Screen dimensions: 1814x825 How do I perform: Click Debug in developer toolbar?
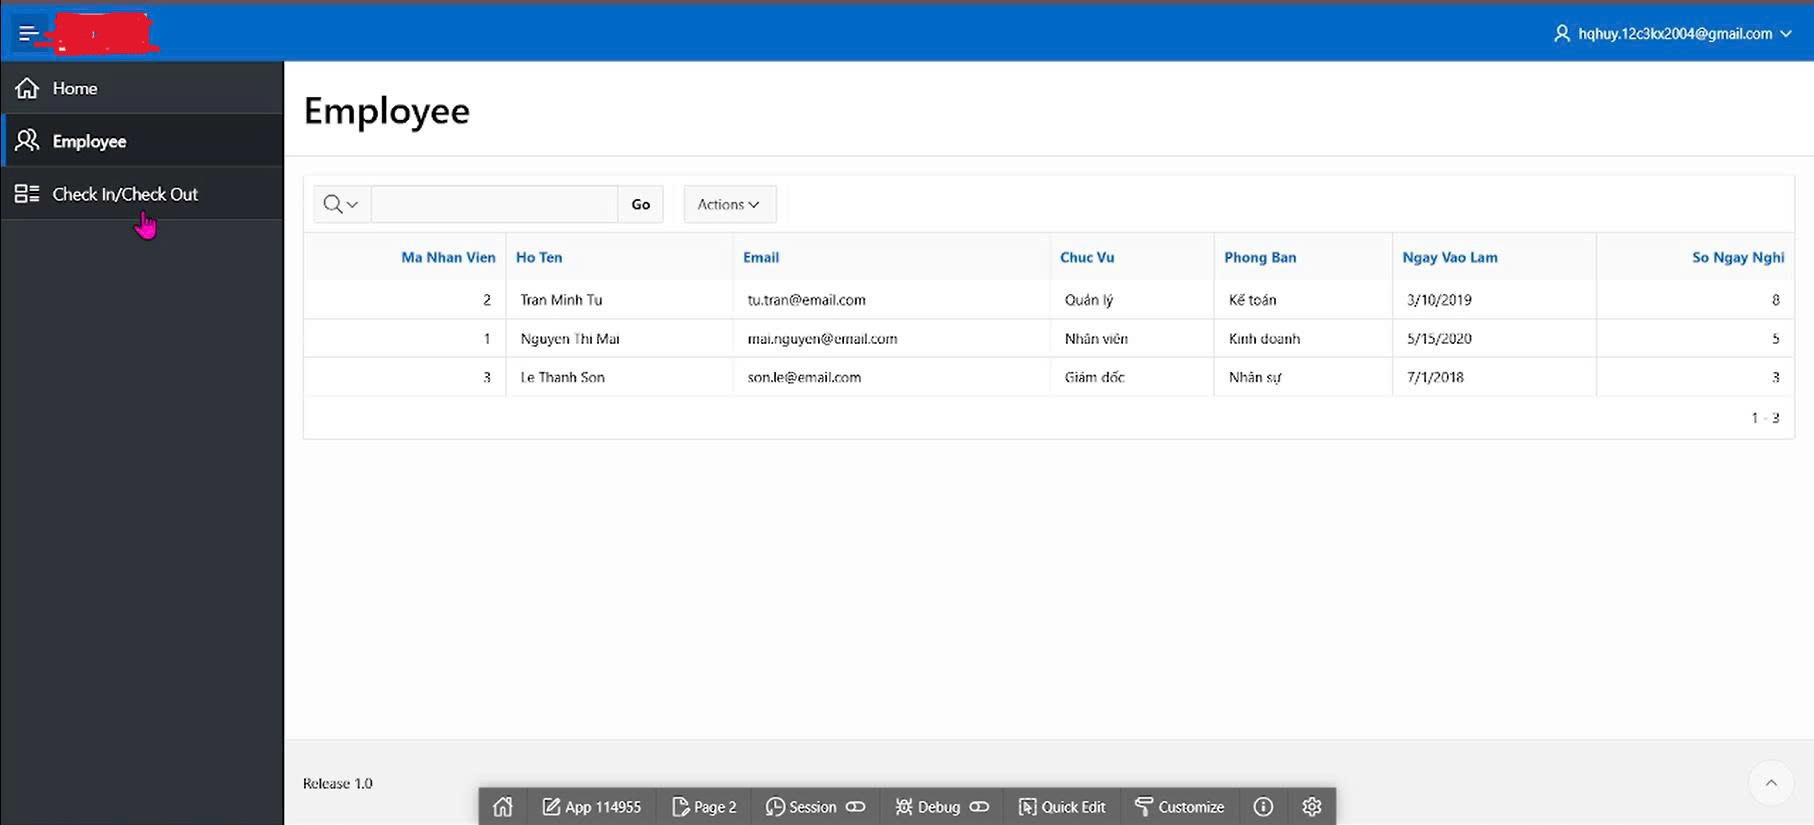(x=941, y=807)
